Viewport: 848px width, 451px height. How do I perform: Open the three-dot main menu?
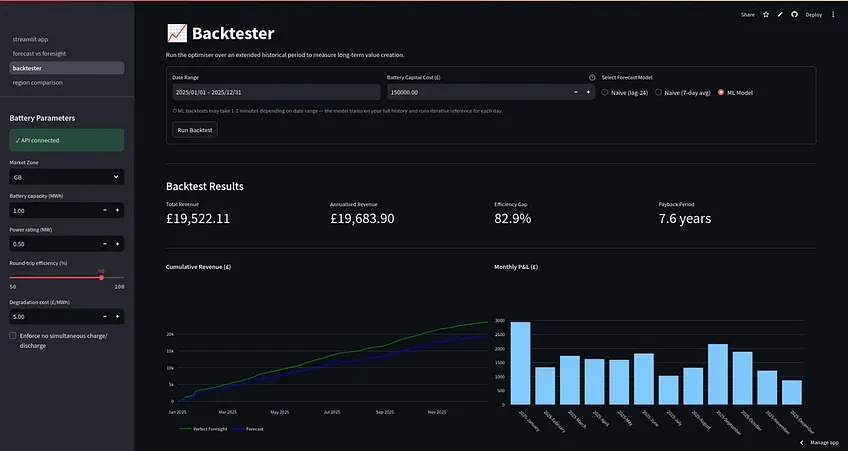(833, 15)
